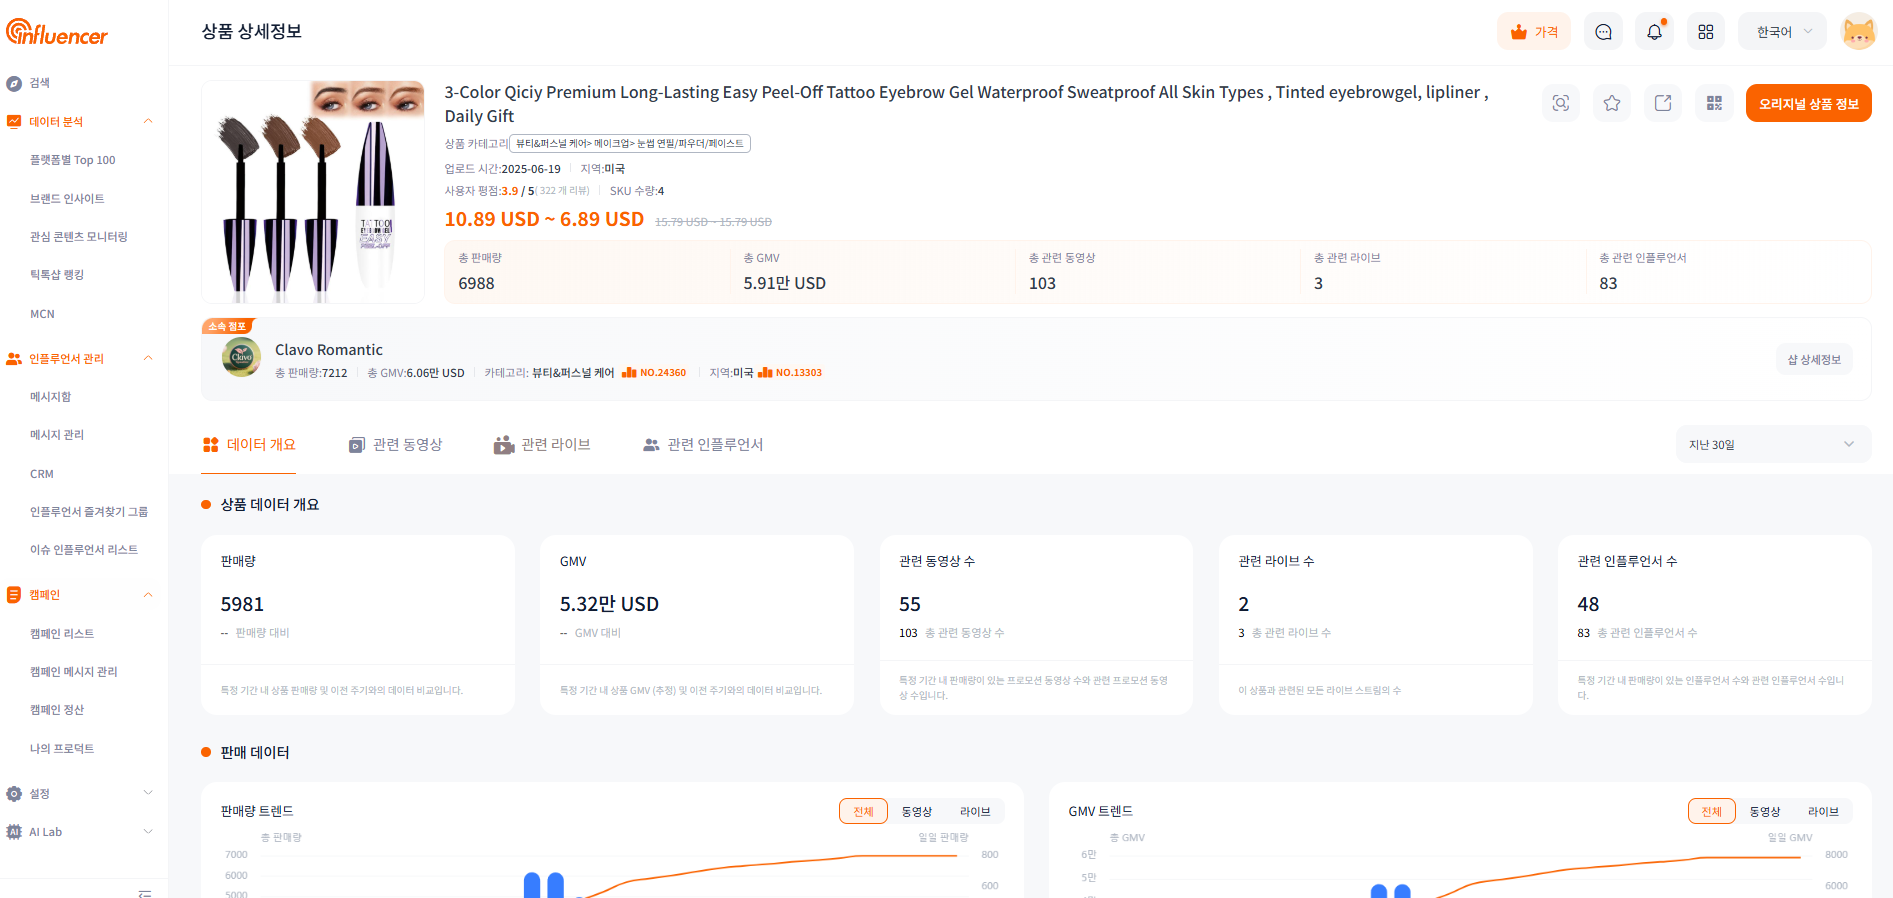
Task: Collapse the sidebar with bottom icon
Action: tap(145, 892)
